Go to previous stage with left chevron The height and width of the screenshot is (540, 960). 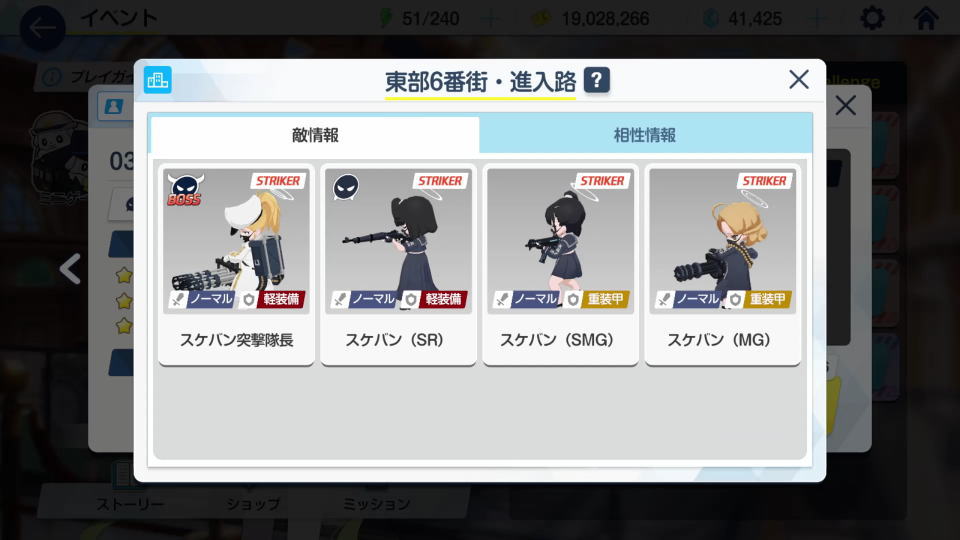click(70, 269)
